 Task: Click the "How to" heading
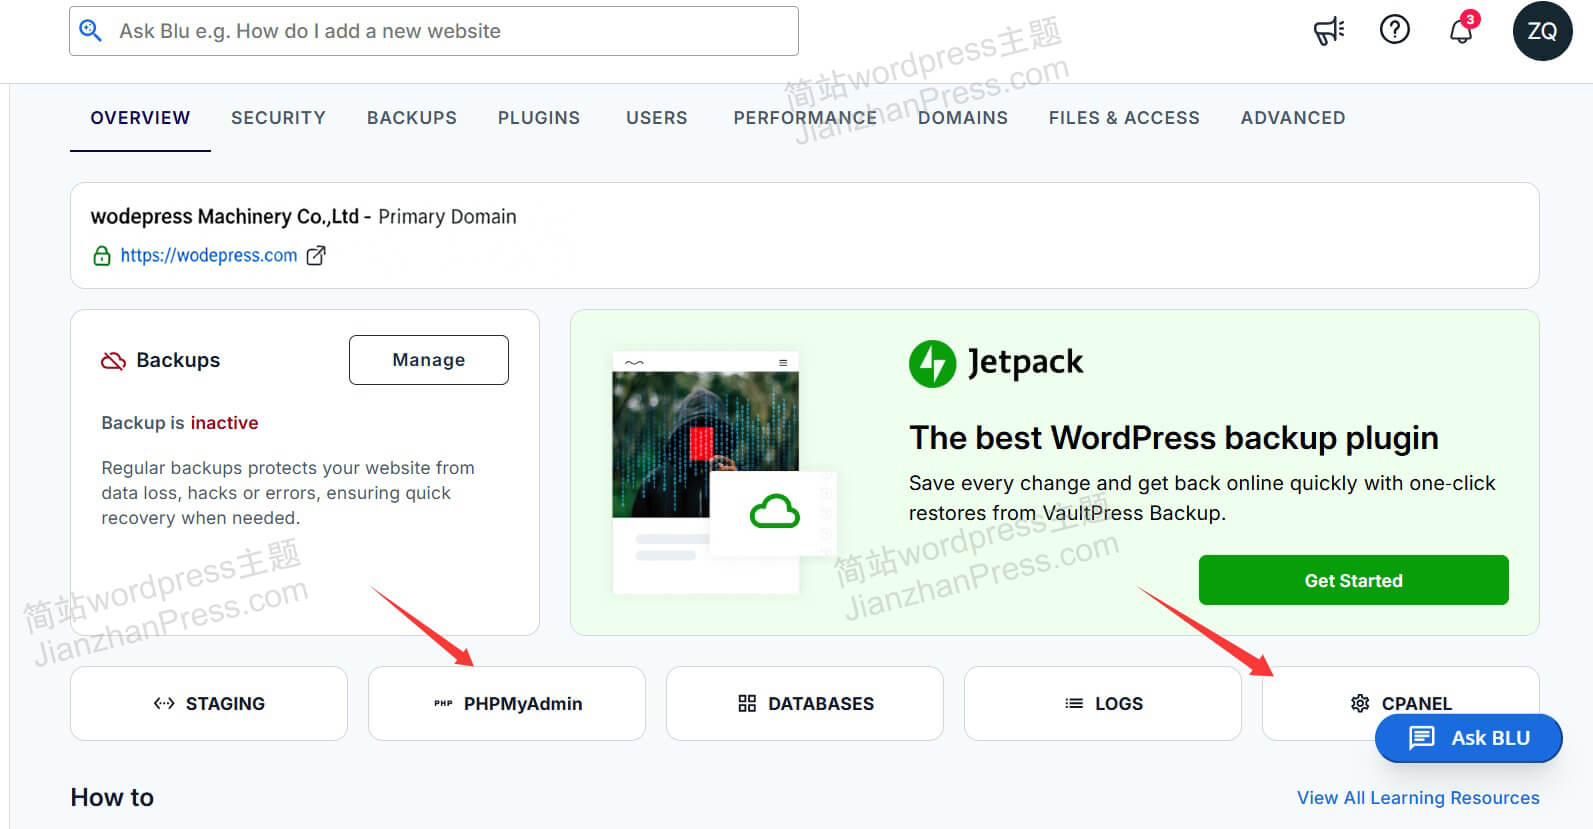[x=112, y=798]
